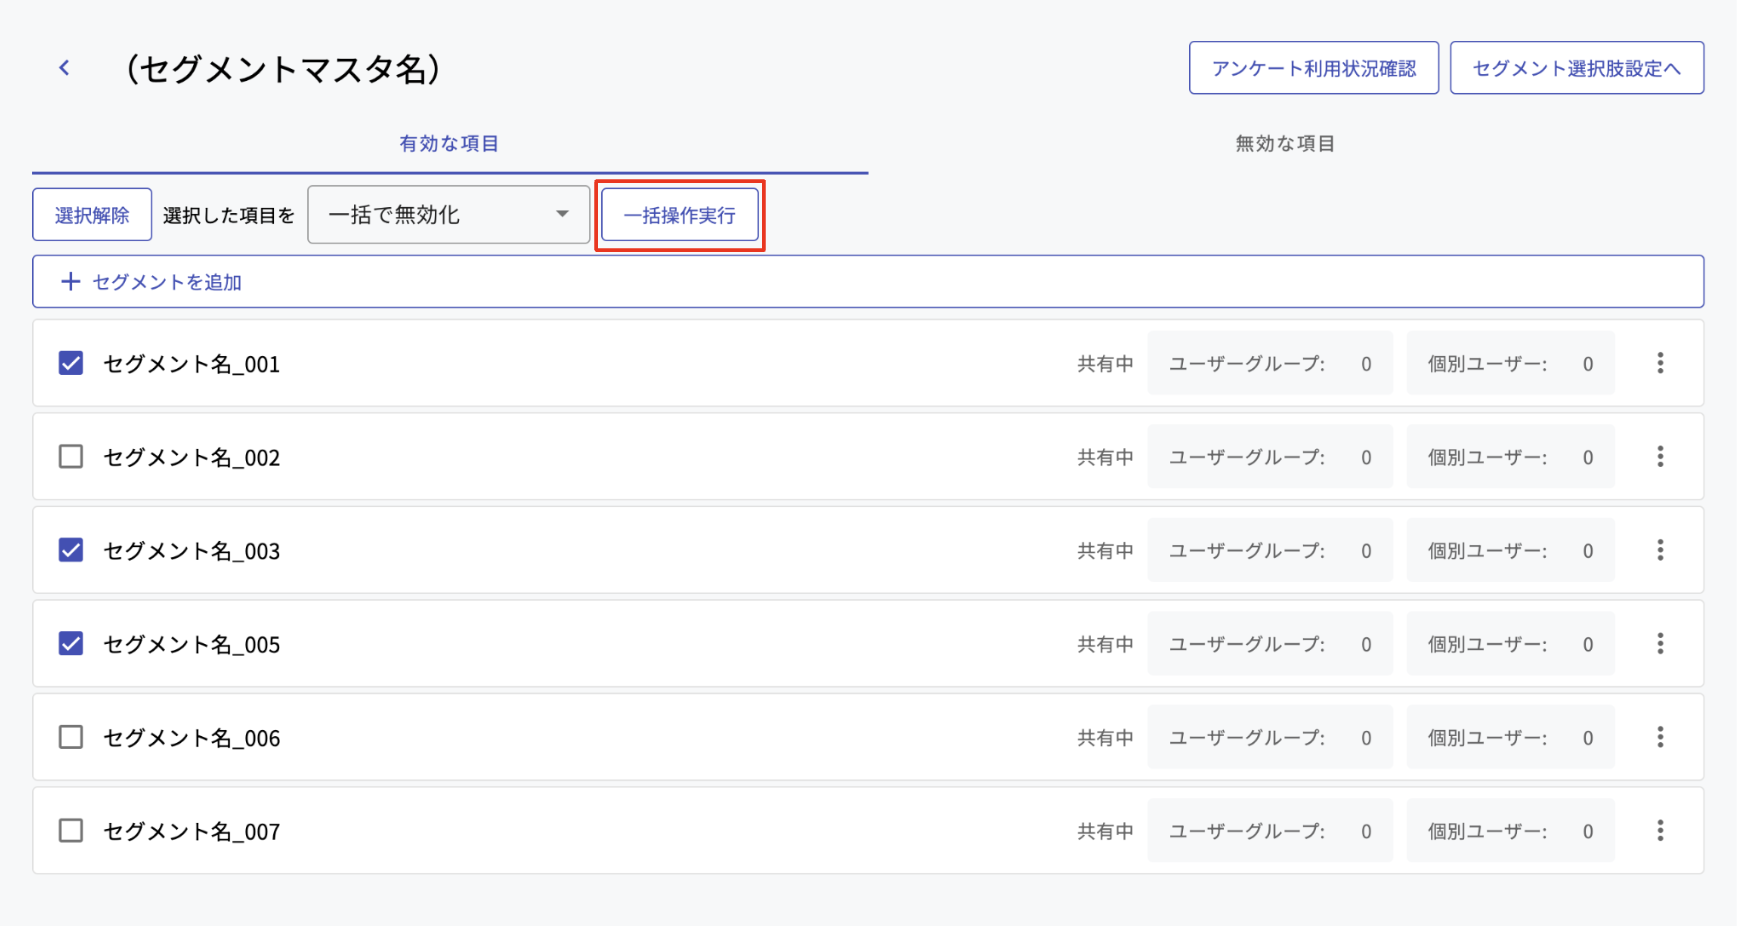The width and height of the screenshot is (1738, 926).
Task: Open the more options menu for セグメント名_001
Action: pyautogui.click(x=1660, y=363)
